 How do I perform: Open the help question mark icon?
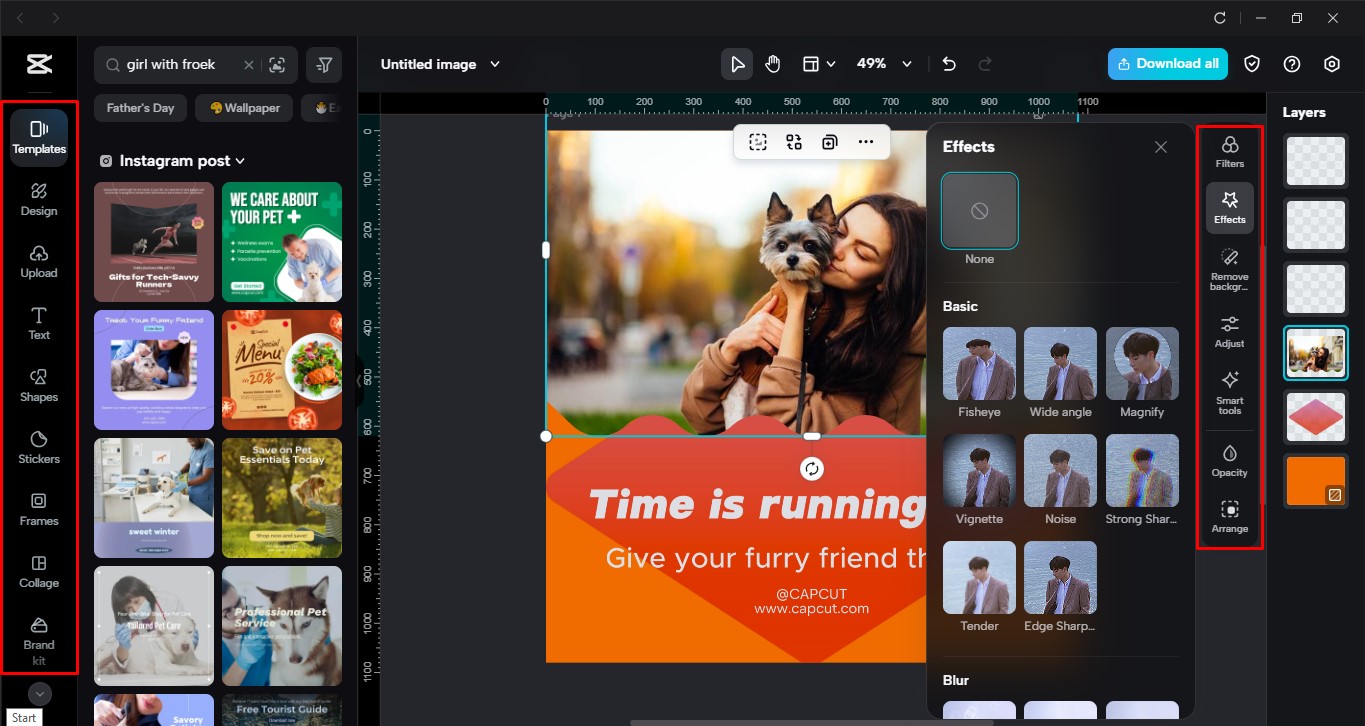pyautogui.click(x=1292, y=64)
